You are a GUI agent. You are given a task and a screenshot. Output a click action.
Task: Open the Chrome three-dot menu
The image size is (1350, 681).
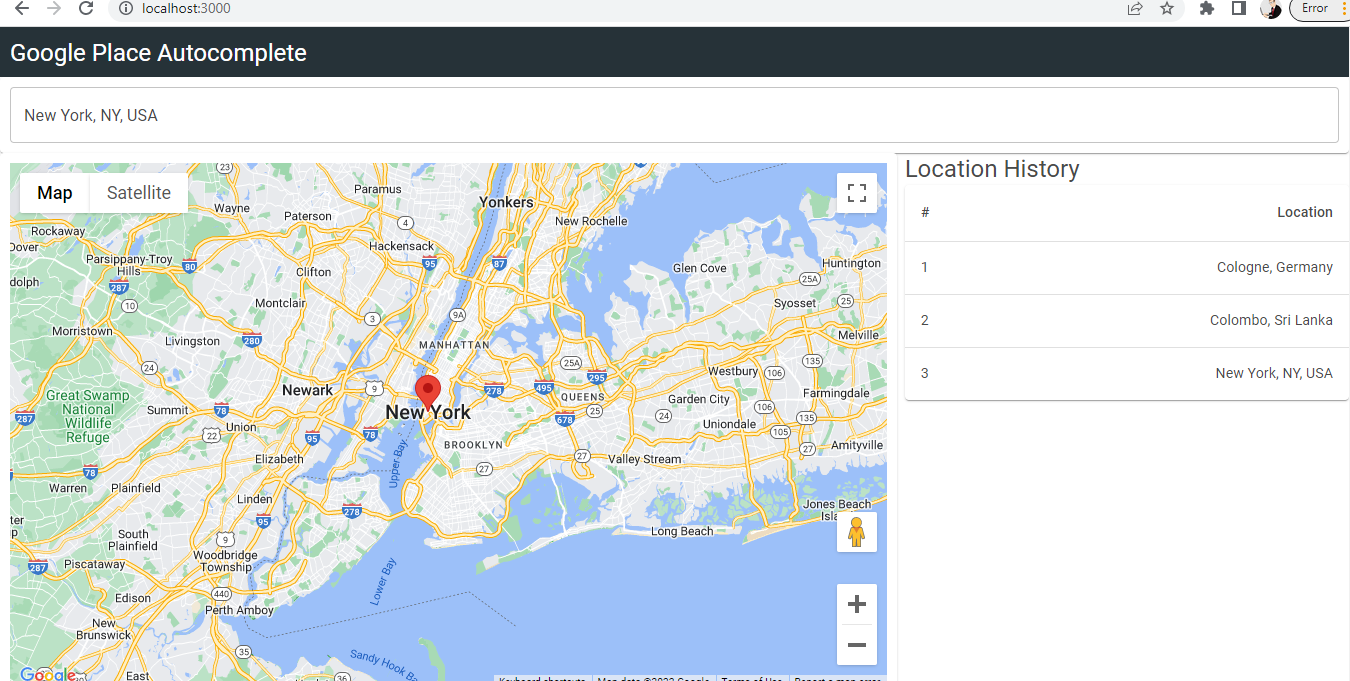tap(1342, 9)
